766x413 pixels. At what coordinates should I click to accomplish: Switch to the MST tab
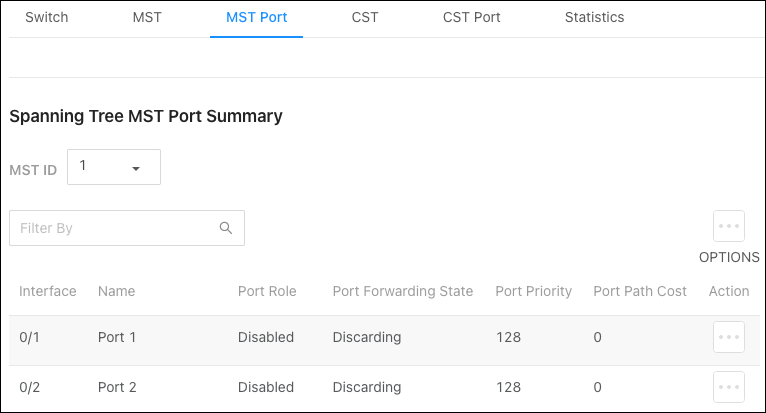pos(147,18)
